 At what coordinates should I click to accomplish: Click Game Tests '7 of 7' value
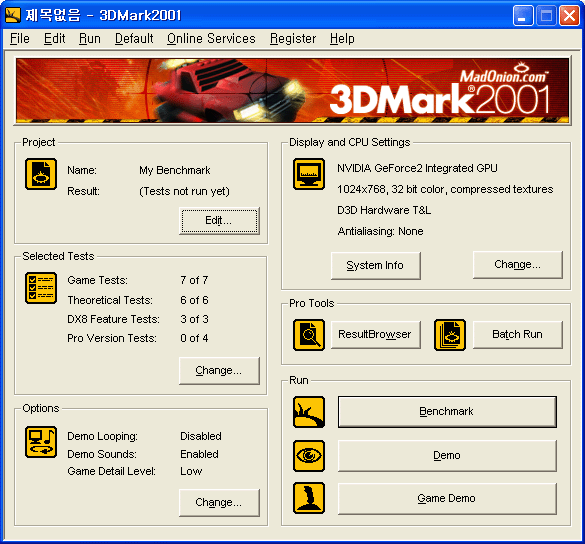click(x=194, y=280)
